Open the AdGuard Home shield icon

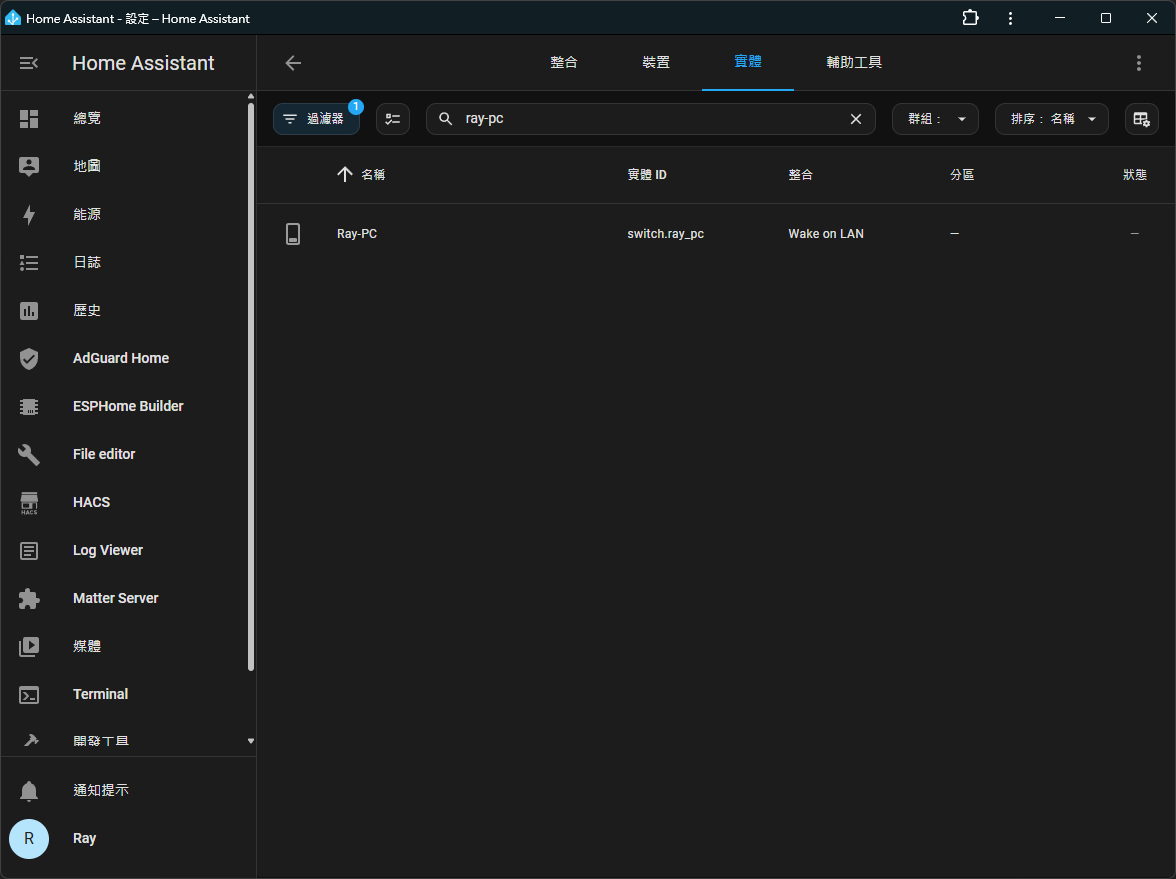(28, 358)
